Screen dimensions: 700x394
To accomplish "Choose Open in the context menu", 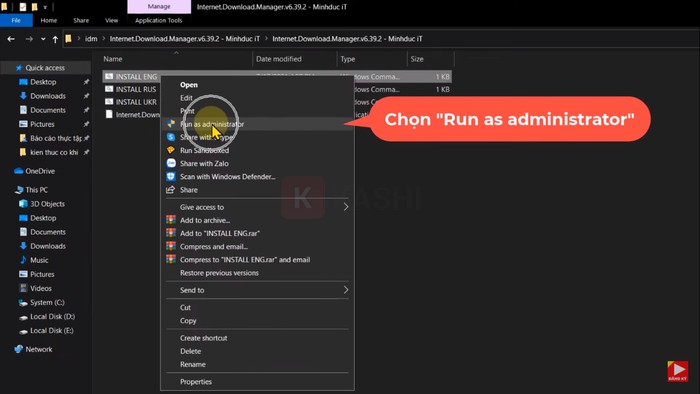I will pyautogui.click(x=188, y=85).
